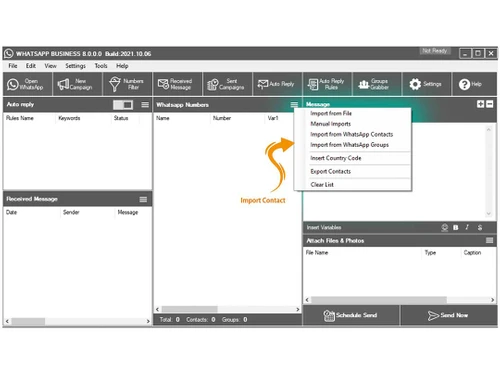Open the View menu
Viewport: 500px width, 375px height.
tap(51, 66)
